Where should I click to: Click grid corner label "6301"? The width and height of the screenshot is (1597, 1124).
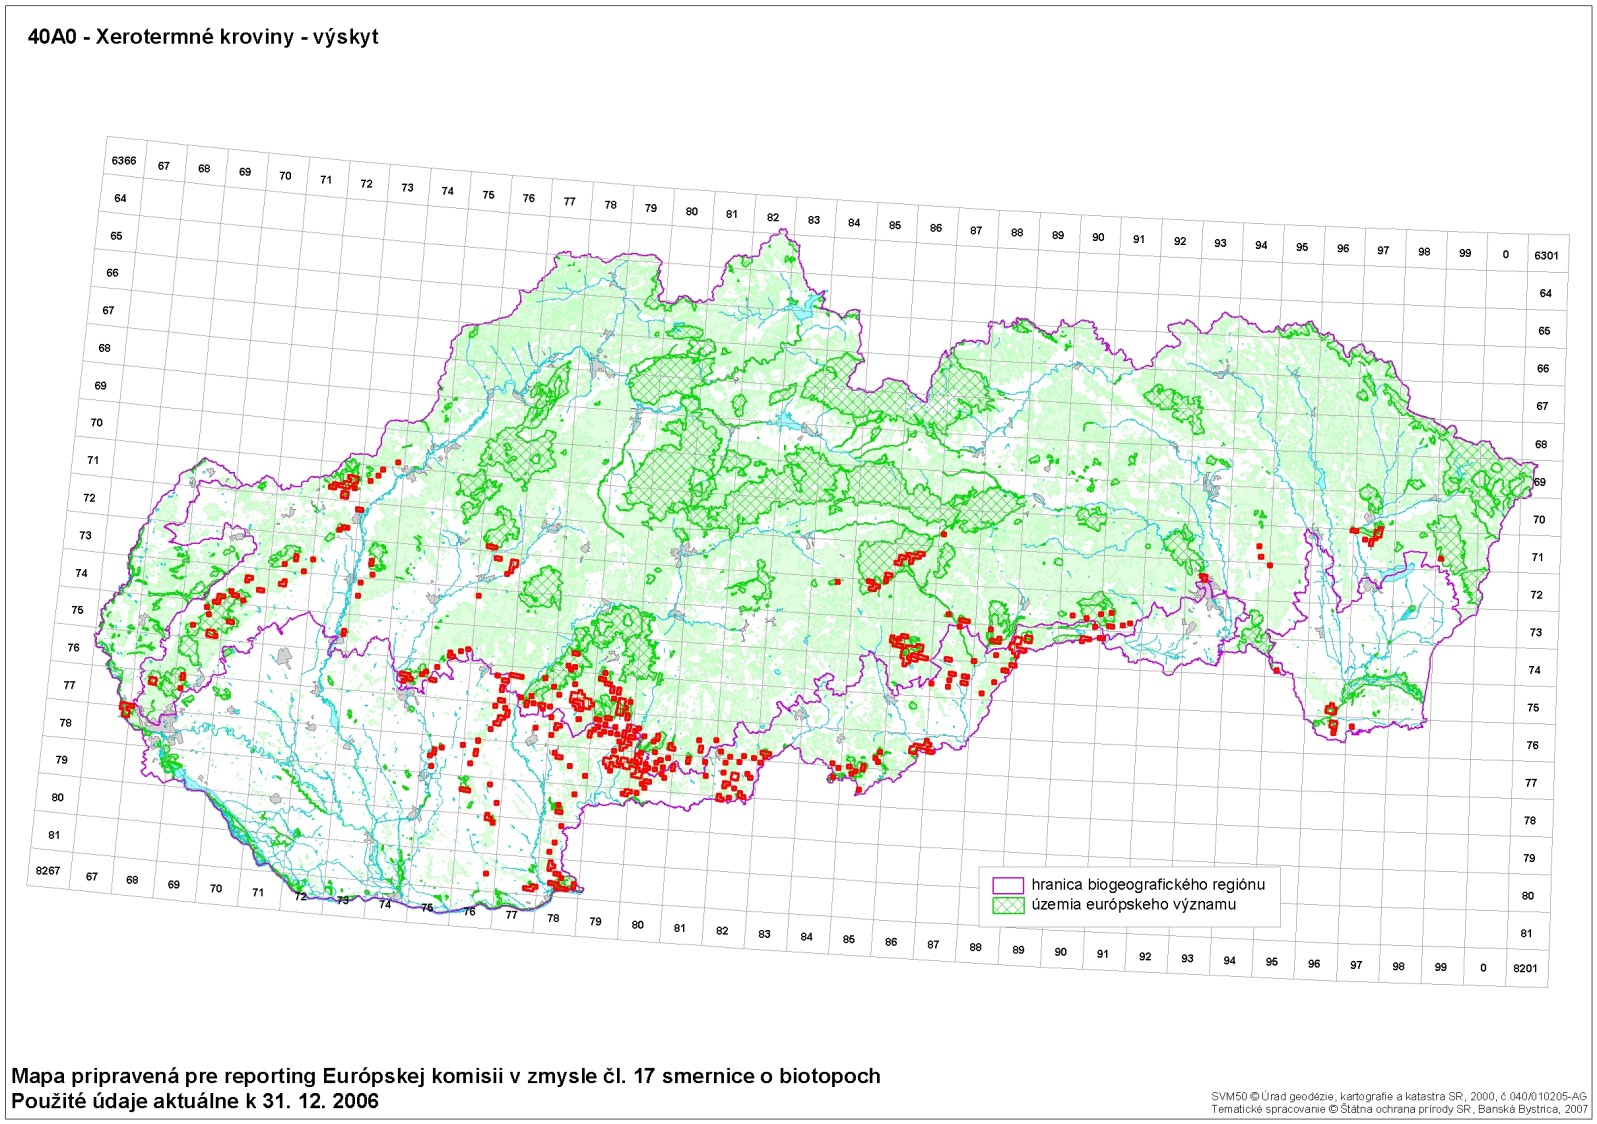tap(1546, 256)
